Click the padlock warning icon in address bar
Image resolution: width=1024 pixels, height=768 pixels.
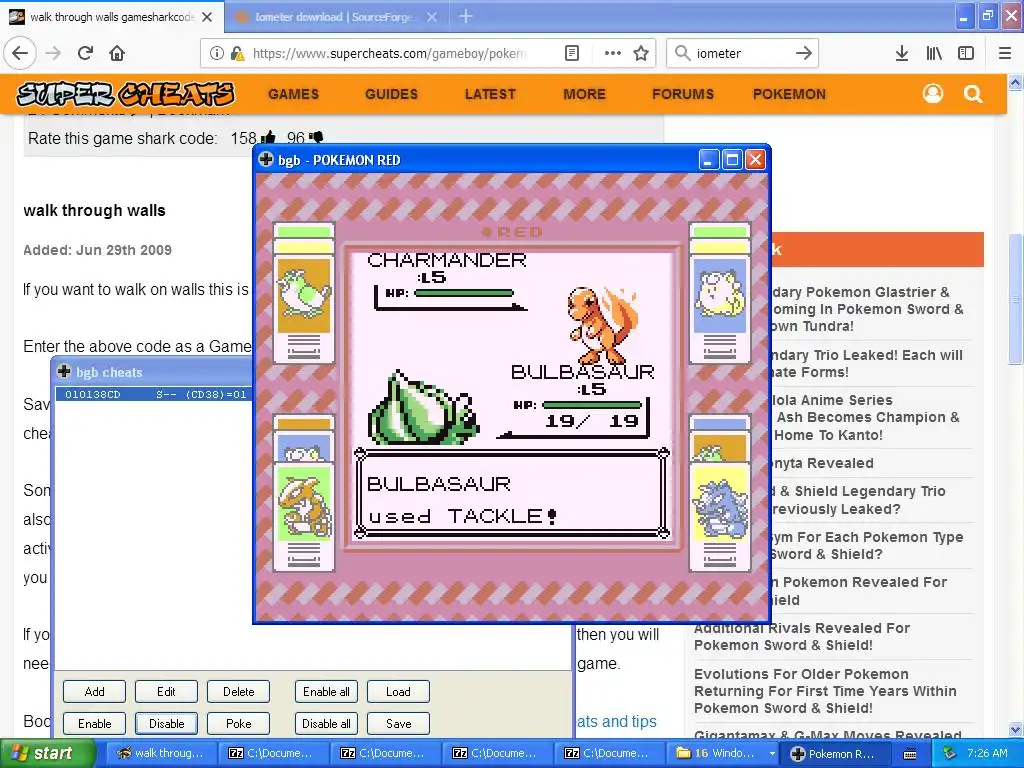pyautogui.click(x=238, y=53)
